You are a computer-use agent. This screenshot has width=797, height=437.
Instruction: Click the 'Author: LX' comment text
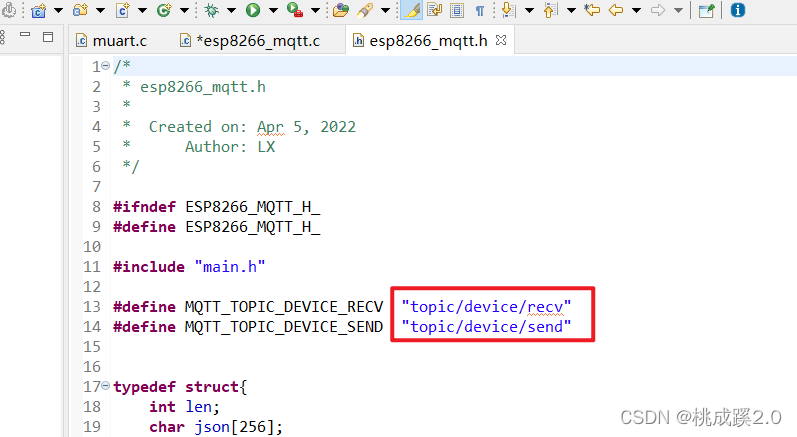(x=230, y=147)
